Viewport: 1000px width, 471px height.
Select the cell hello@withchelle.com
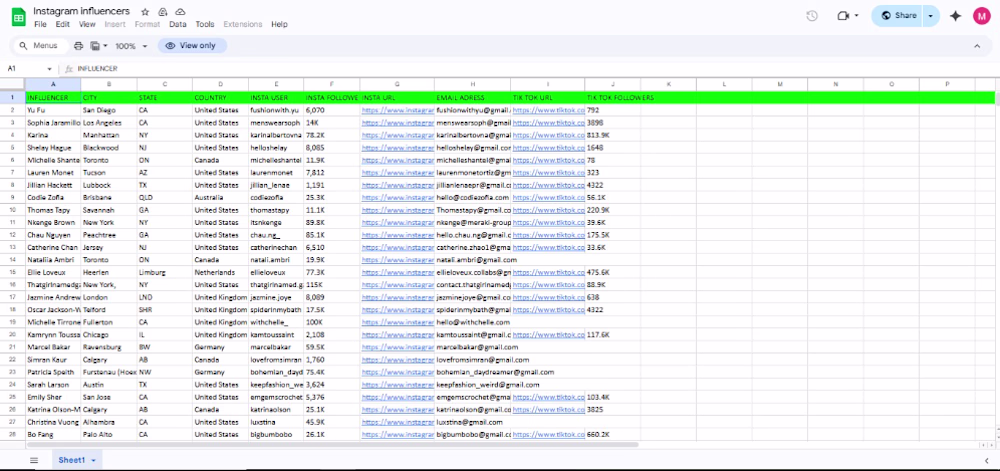coord(473,322)
